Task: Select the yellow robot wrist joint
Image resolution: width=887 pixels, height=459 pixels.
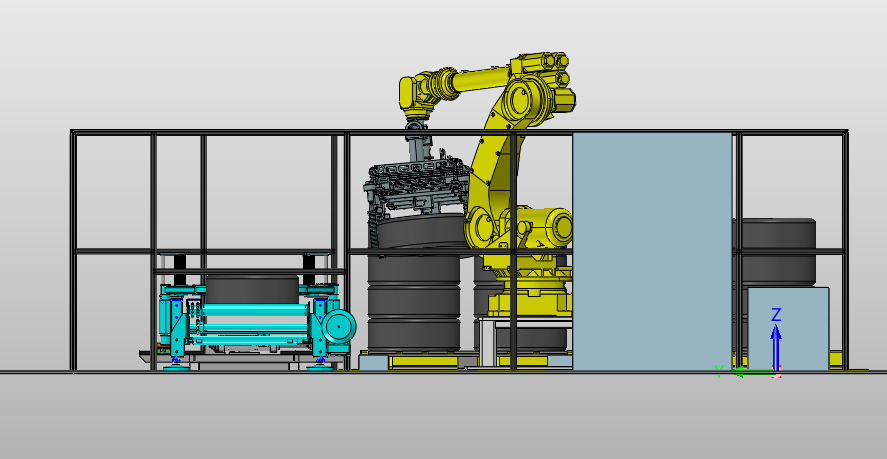Action: [x=415, y=93]
